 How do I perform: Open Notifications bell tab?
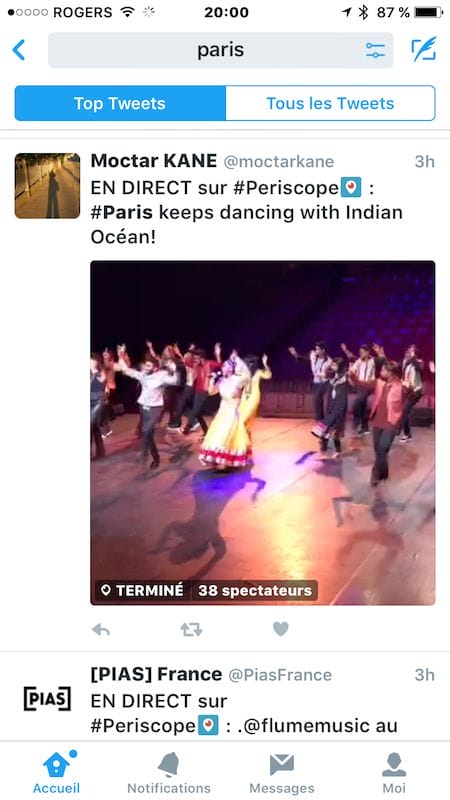[169, 772]
